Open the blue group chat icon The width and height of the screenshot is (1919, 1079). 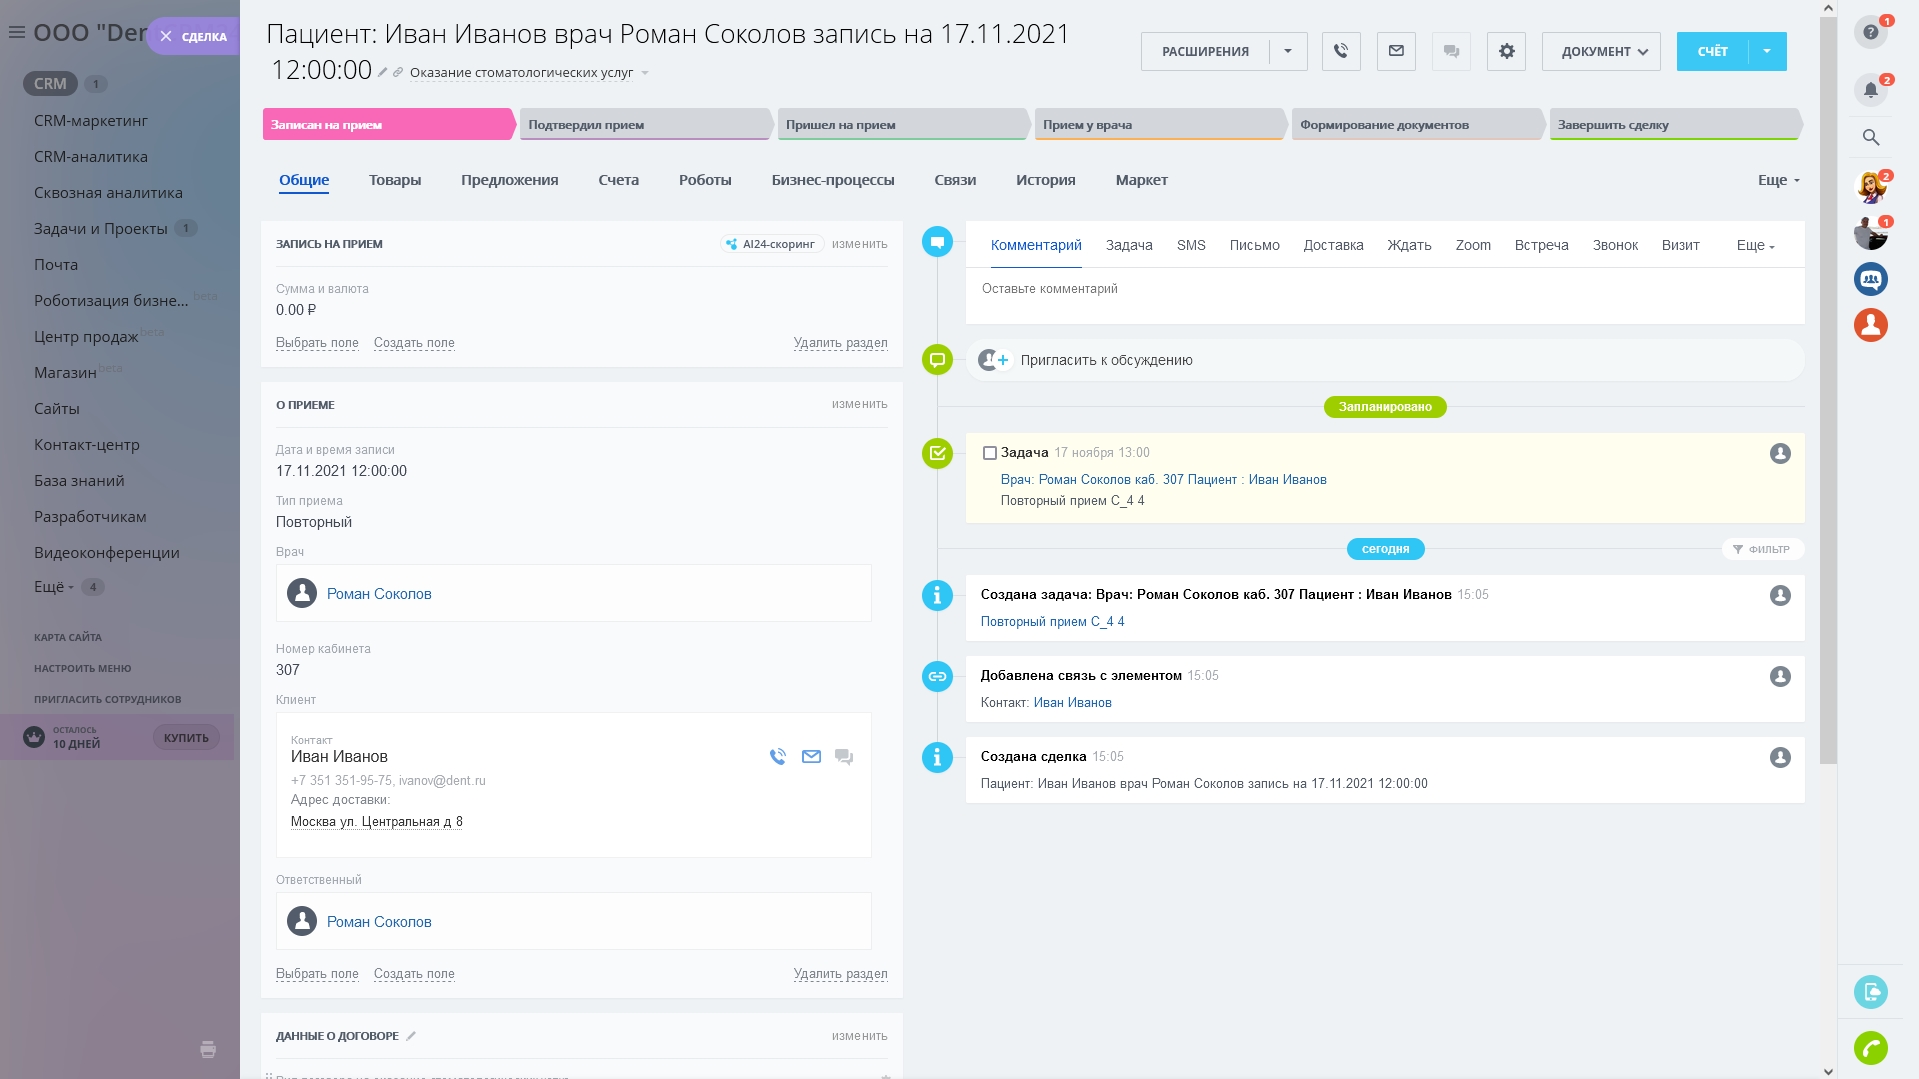[1871, 279]
